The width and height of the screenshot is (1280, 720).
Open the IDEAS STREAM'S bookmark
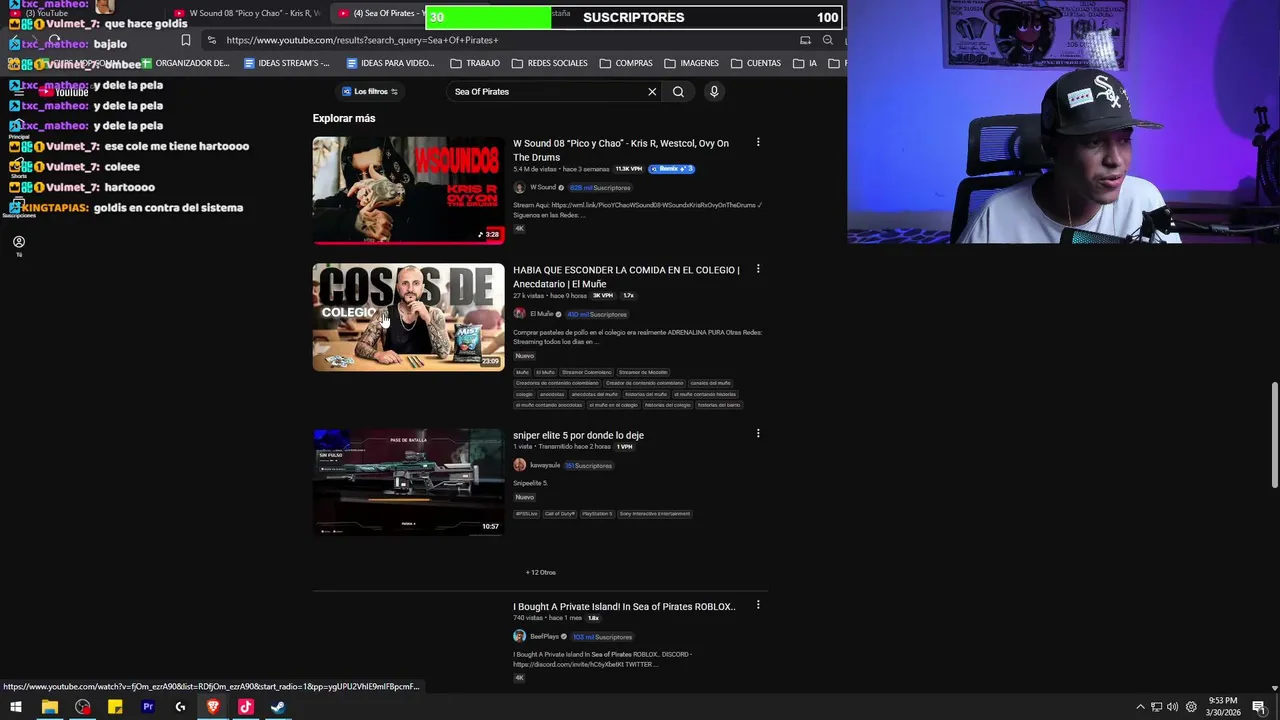click(x=287, y=63)
